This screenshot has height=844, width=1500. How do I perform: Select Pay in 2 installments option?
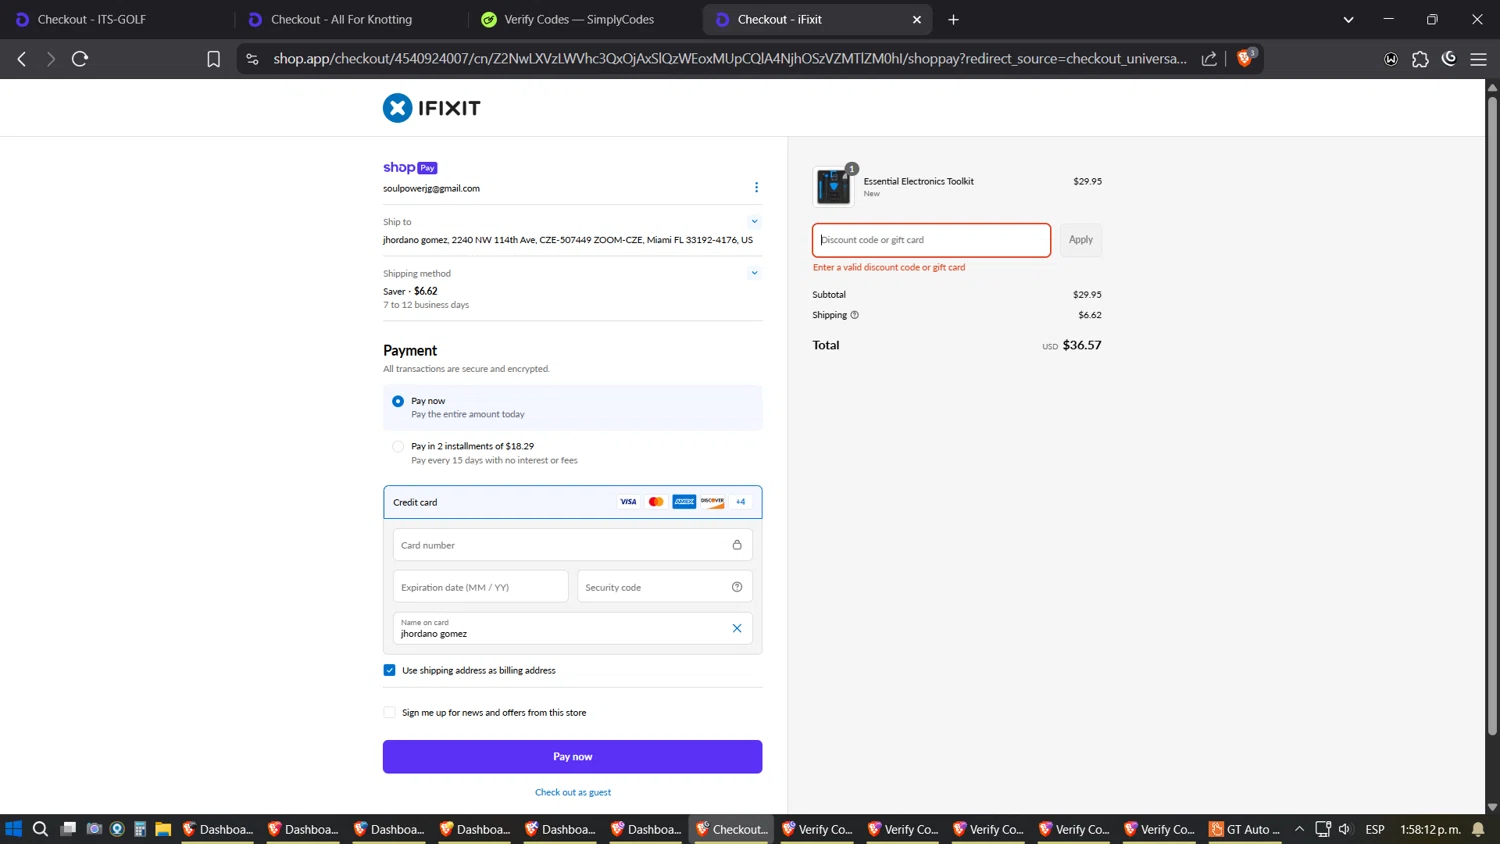[x=398, y=447]
